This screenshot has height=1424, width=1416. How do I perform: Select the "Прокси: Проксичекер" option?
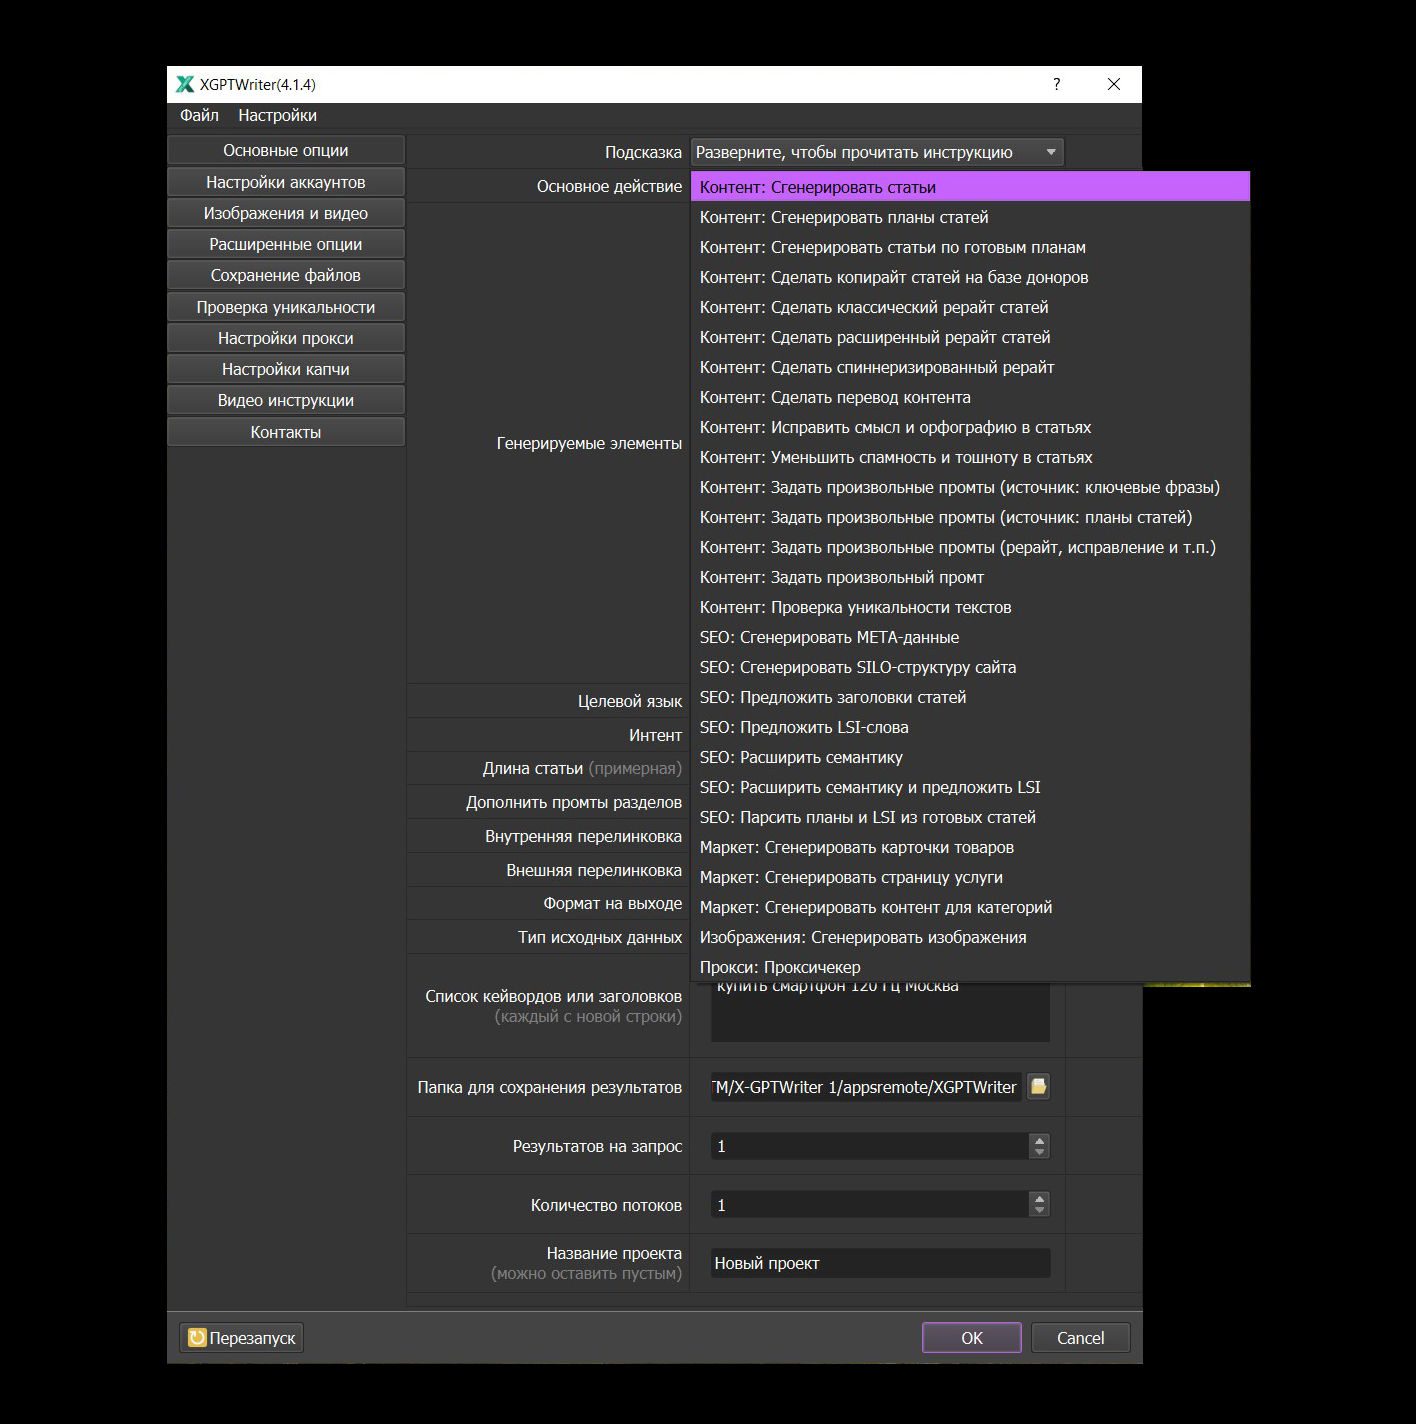click(x=778, y=967)
